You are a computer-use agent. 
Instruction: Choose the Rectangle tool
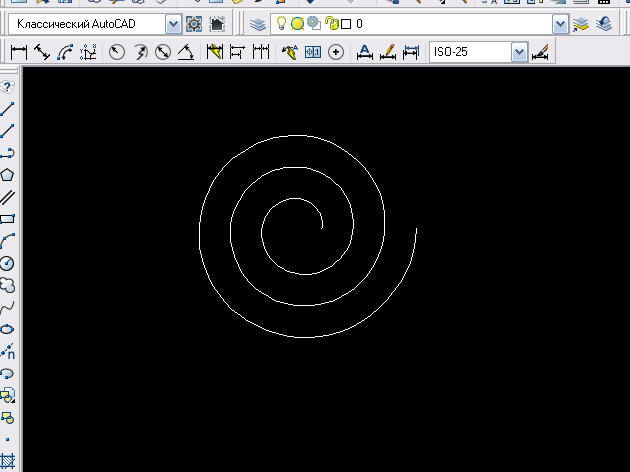pos(7,217)
